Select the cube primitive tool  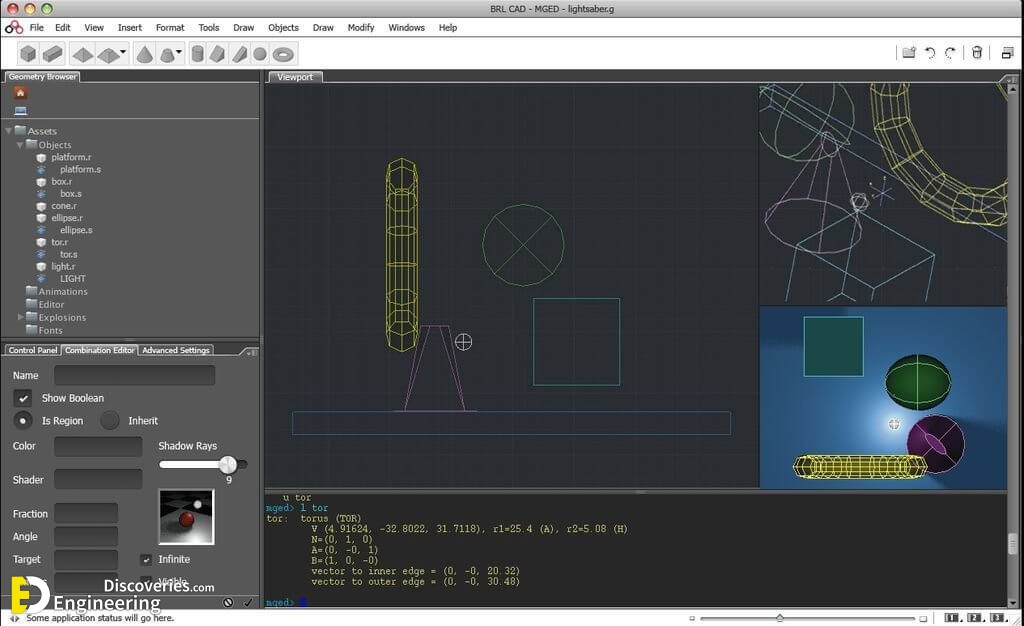(28, 54)
